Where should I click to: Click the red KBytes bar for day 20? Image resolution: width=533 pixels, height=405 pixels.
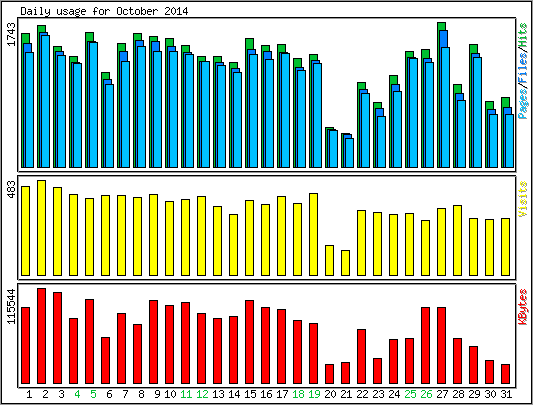click(x=329, y=374)
